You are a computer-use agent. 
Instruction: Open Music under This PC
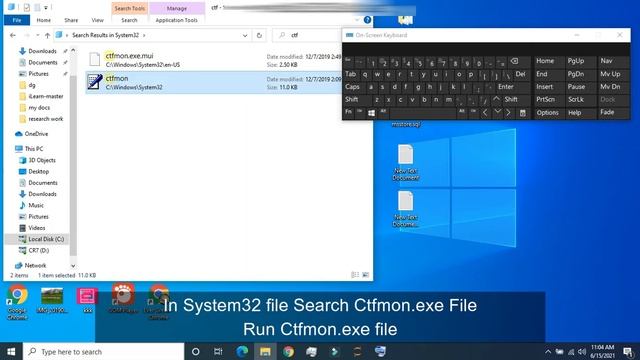(36, 205)
